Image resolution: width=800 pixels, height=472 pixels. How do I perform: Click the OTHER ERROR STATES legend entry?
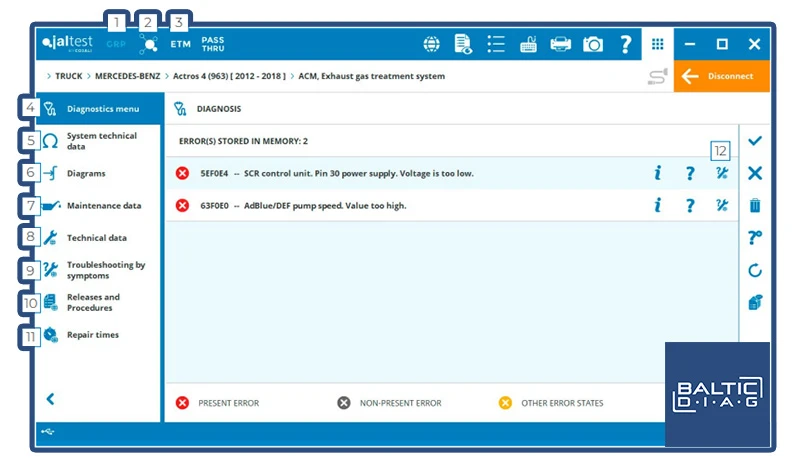click(x=551, y=403)
